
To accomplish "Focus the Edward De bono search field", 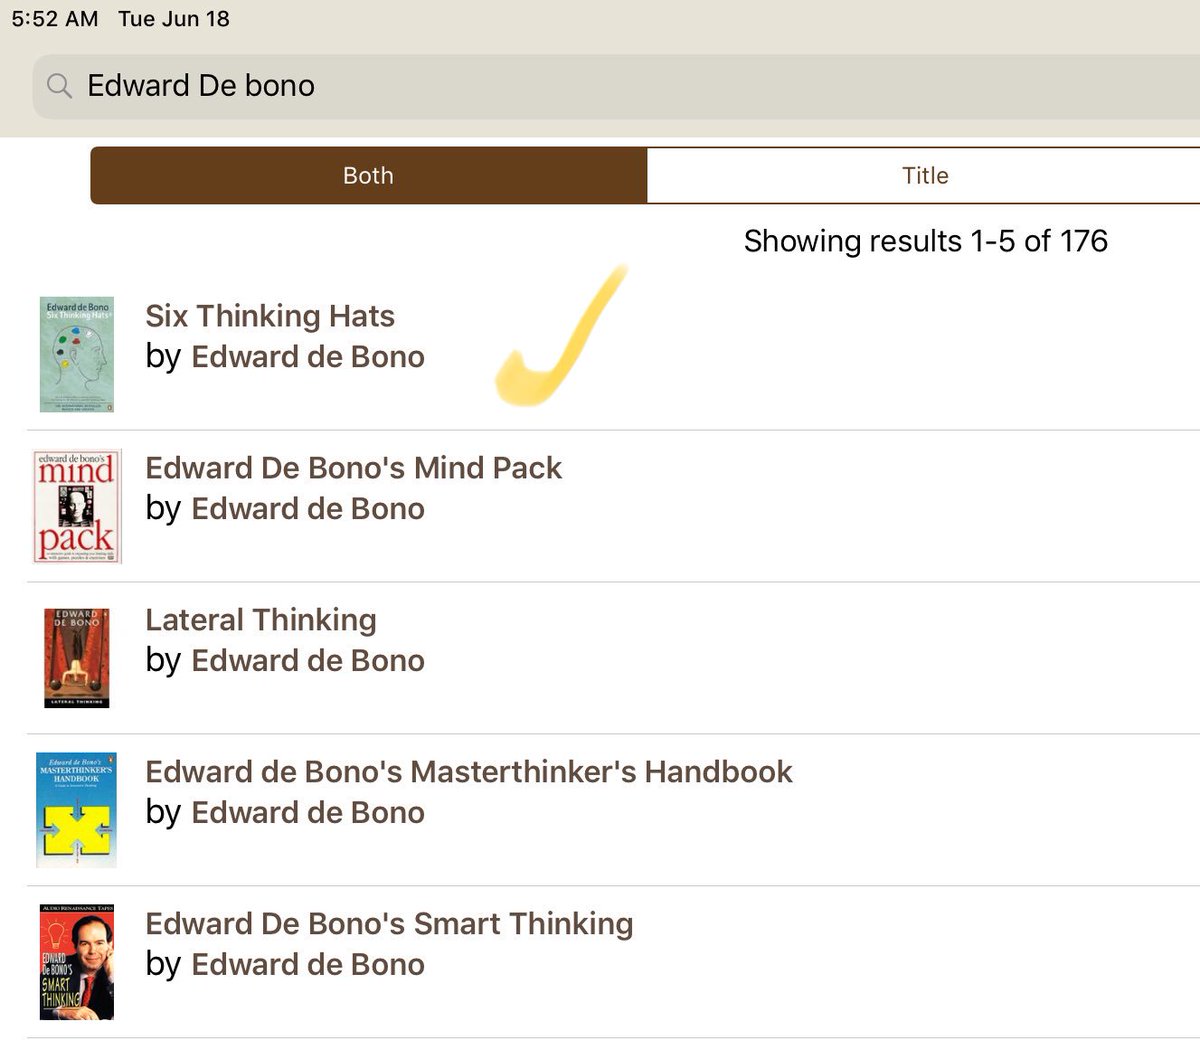I will [x=616, y=87].
